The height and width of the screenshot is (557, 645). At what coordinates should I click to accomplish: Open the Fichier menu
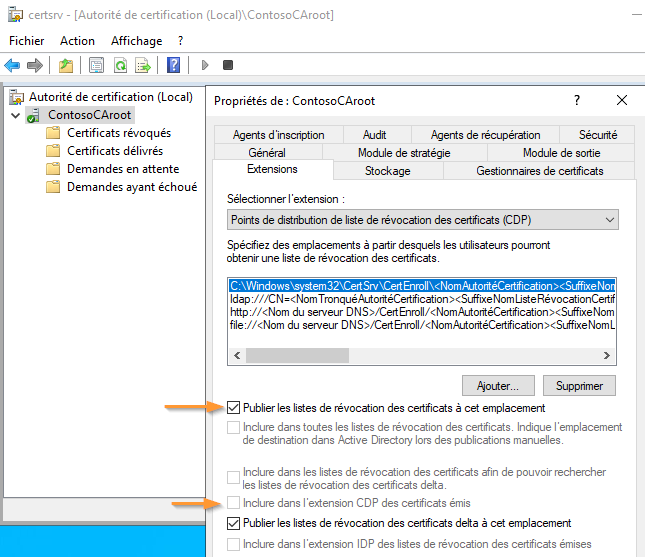[26, 41]
